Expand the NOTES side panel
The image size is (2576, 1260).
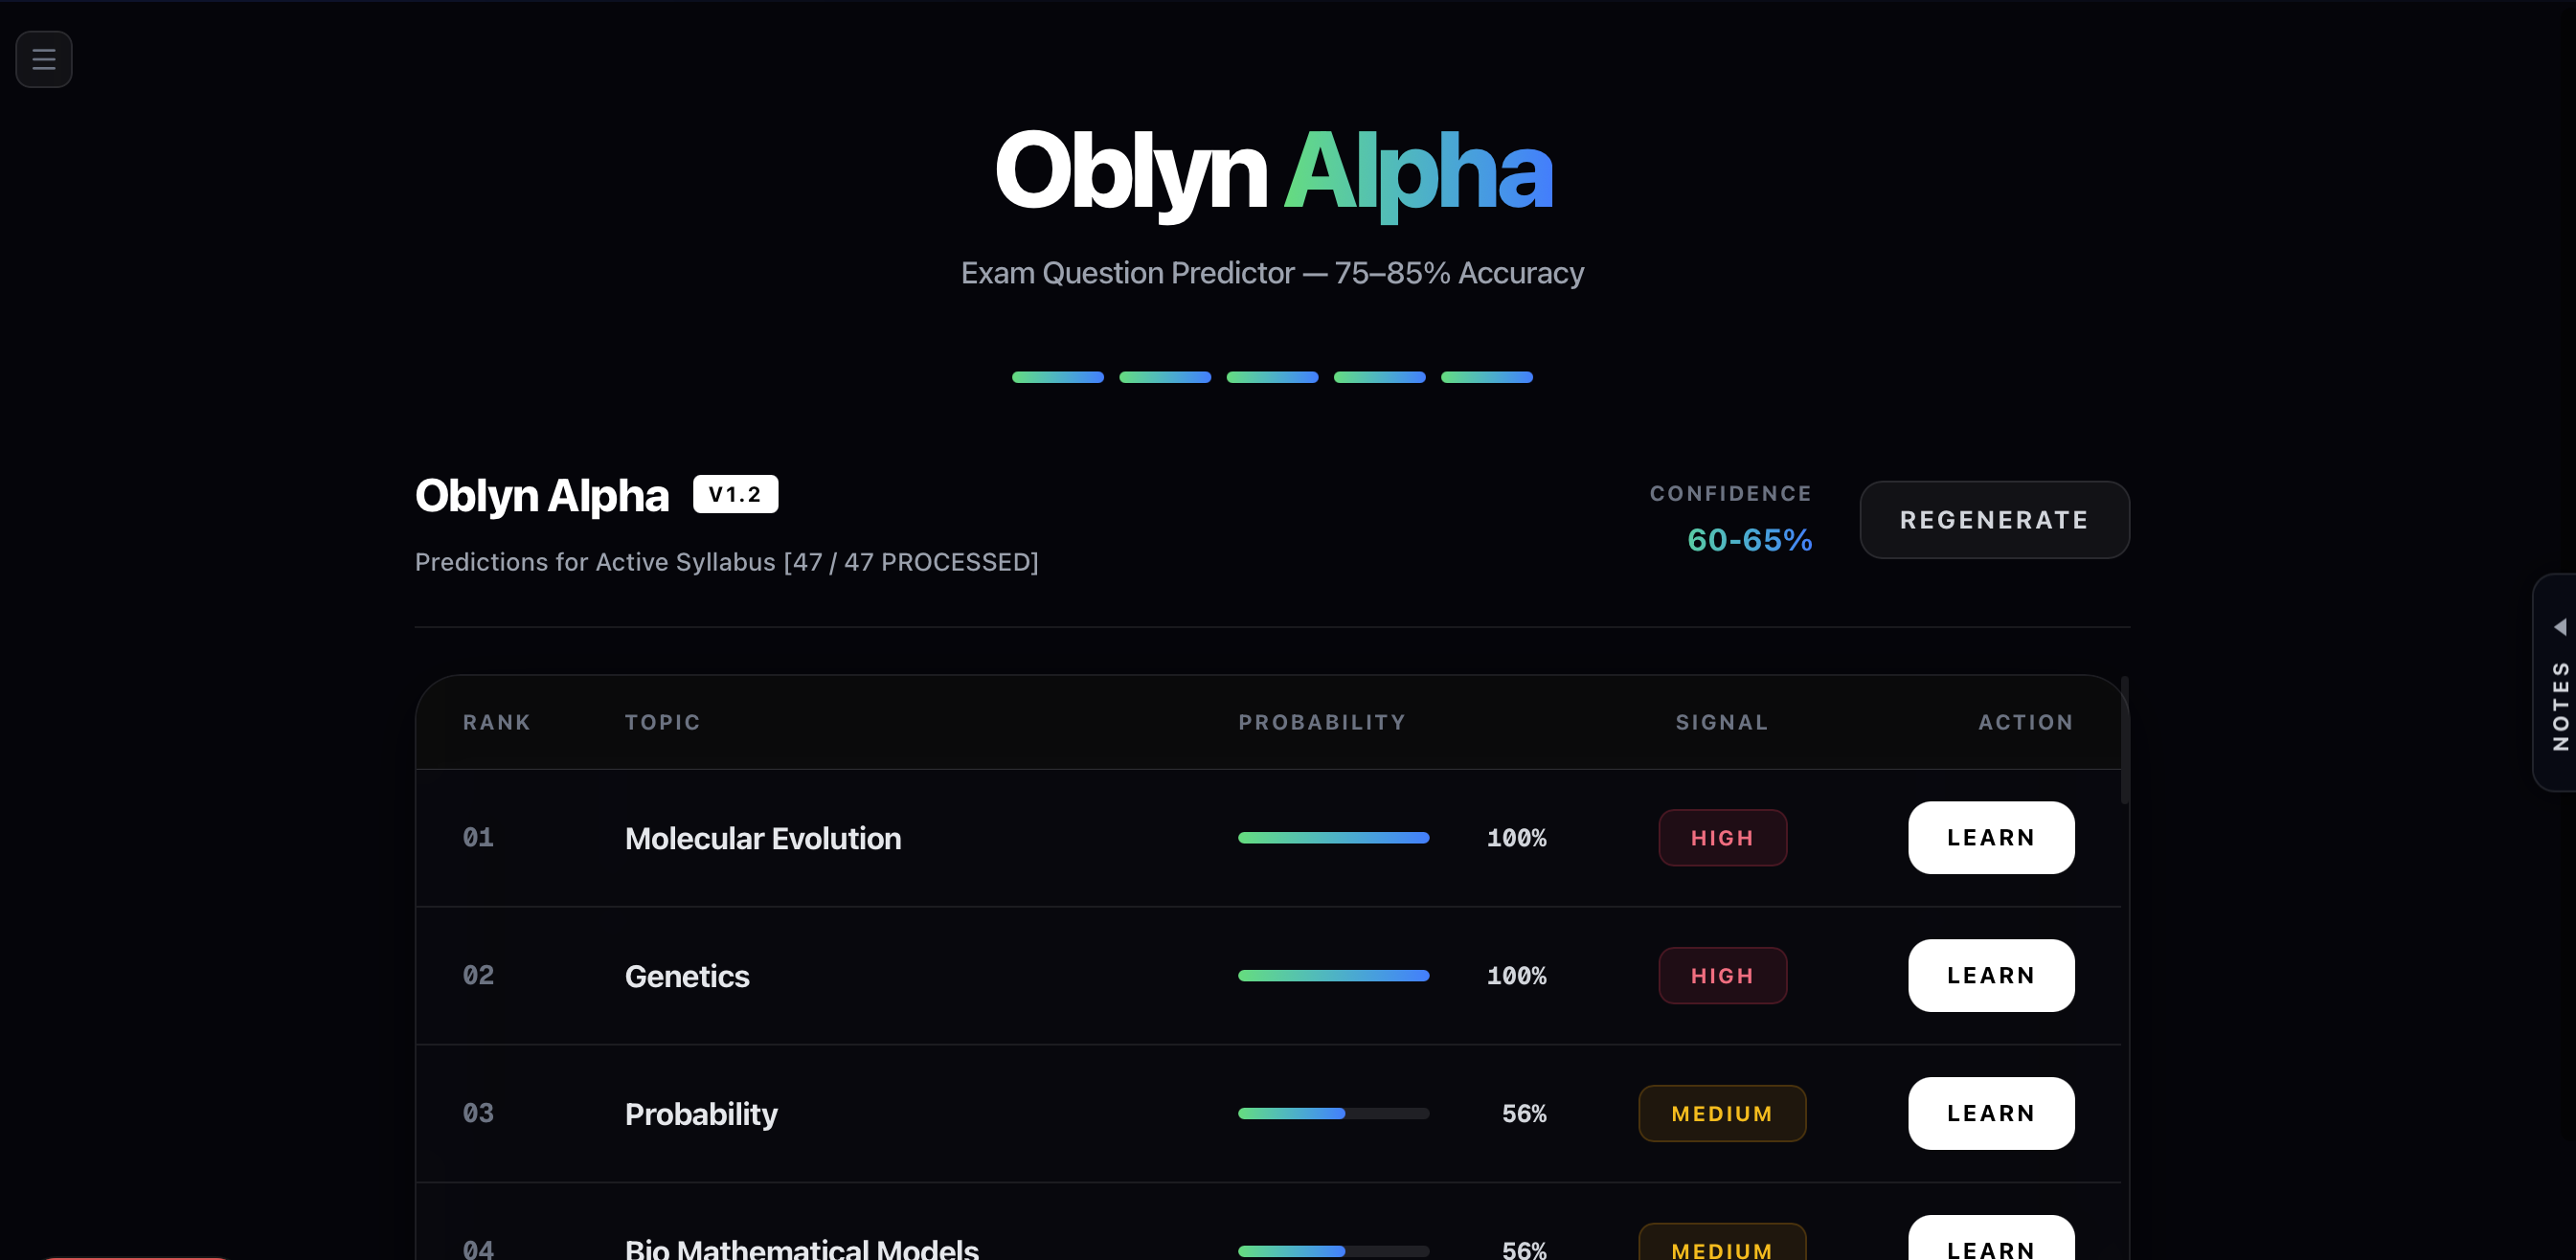pyautogui.click(x=2558, y=705)
